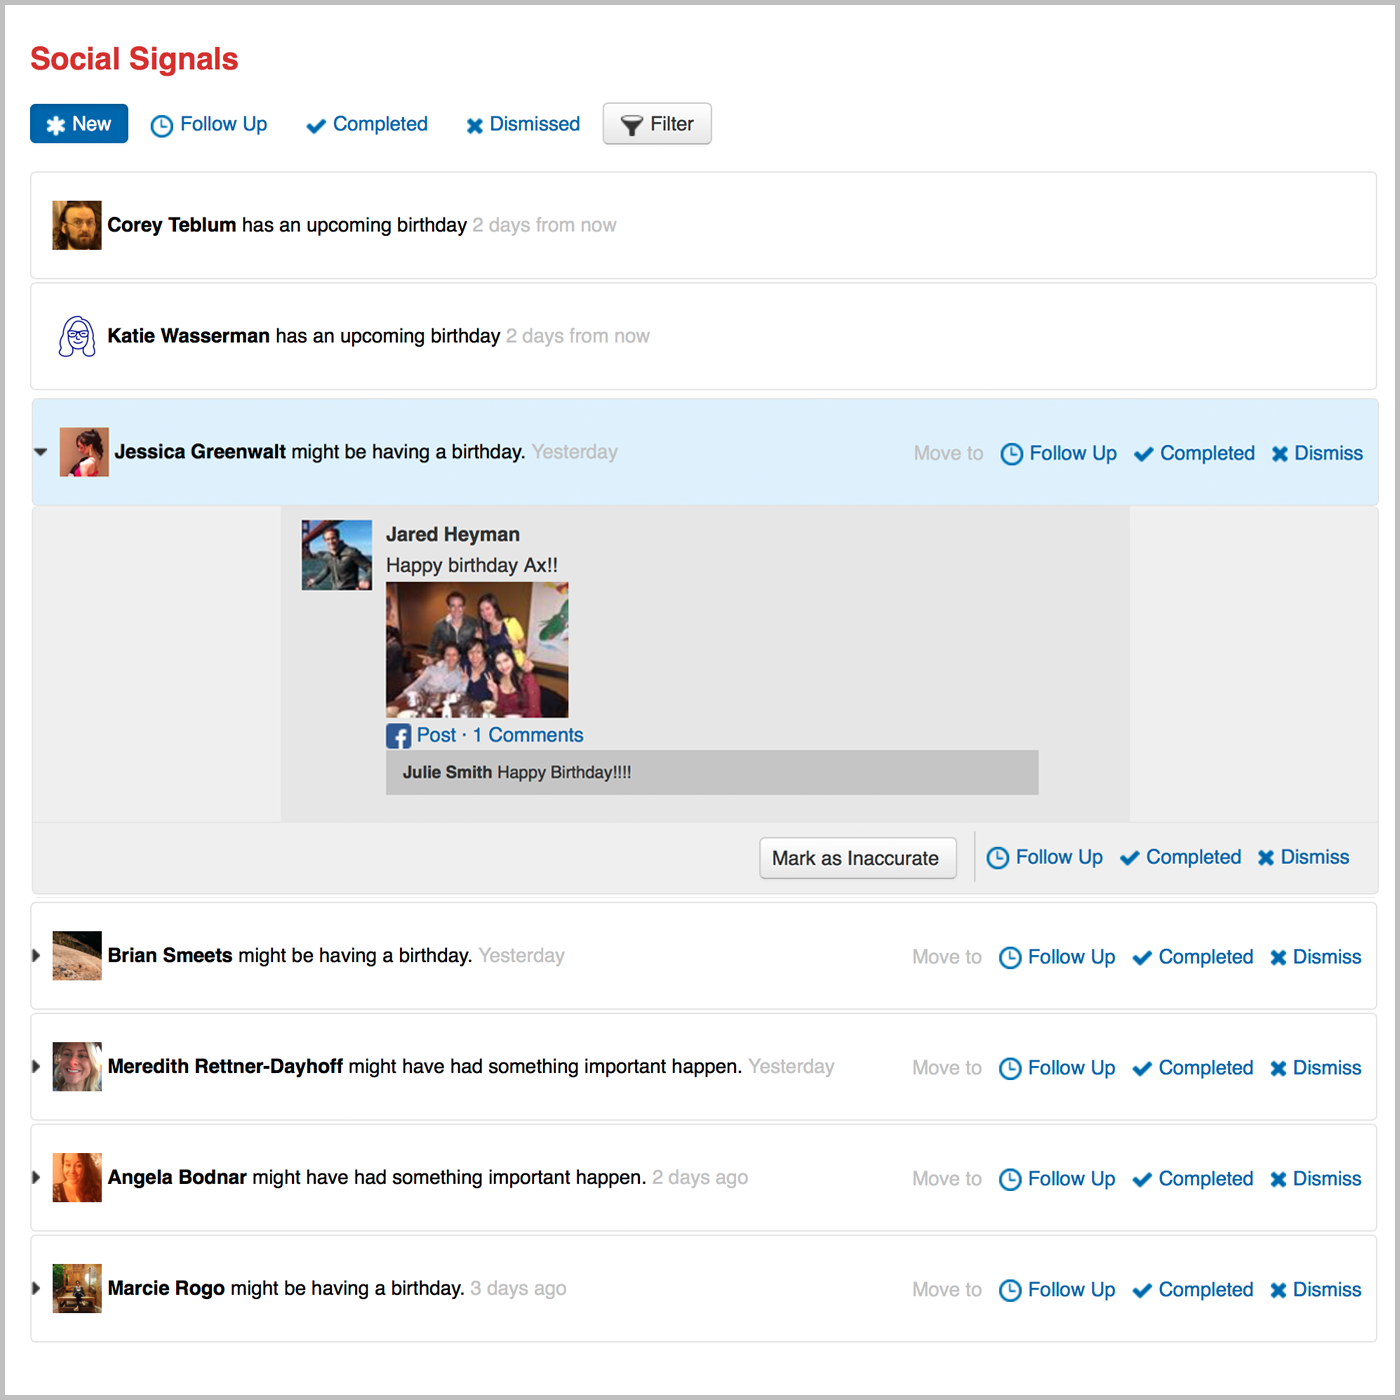Screen dimensions: 1400x1400
Task: Click the name Meredith Rettner-Dayhoff
Action: 226,1066
